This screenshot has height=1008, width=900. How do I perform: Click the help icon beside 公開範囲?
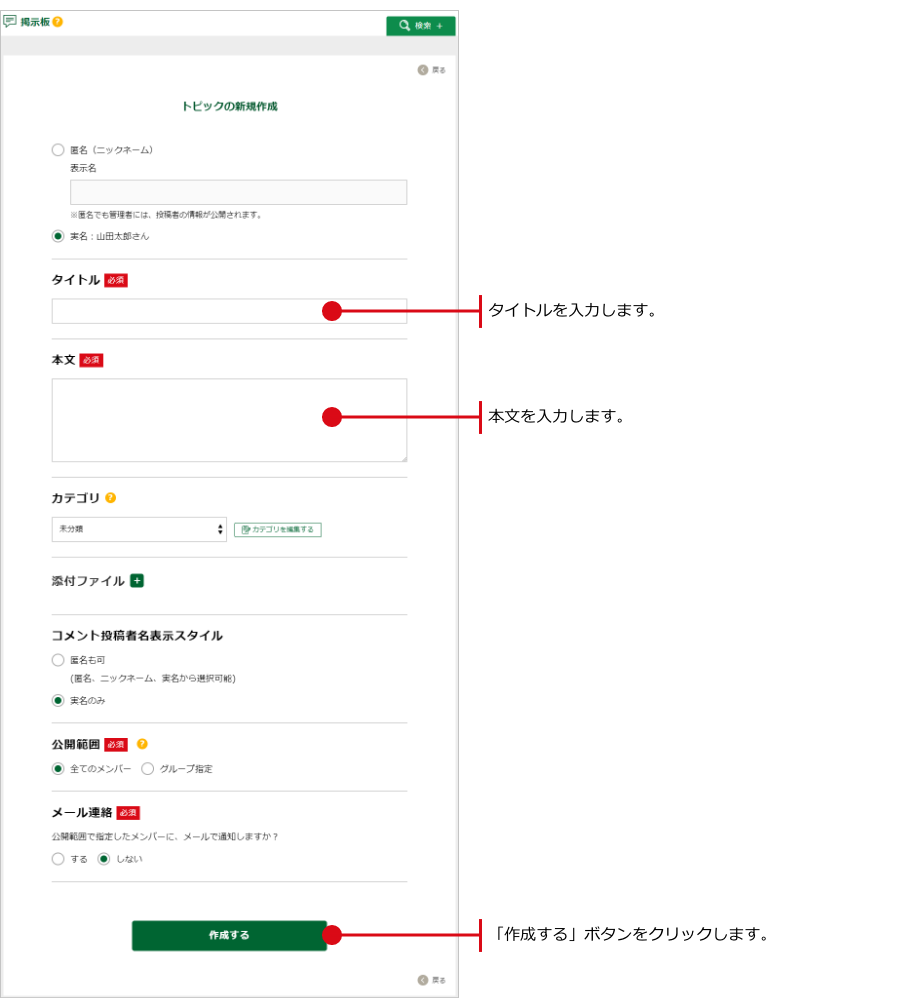[x=142, y=744]
